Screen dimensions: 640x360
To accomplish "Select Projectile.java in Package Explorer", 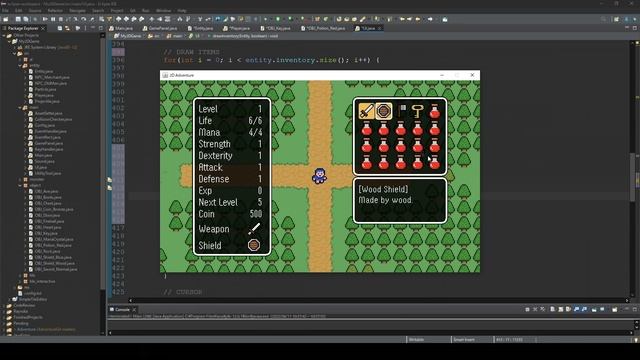I will click(x=47, y=101).
